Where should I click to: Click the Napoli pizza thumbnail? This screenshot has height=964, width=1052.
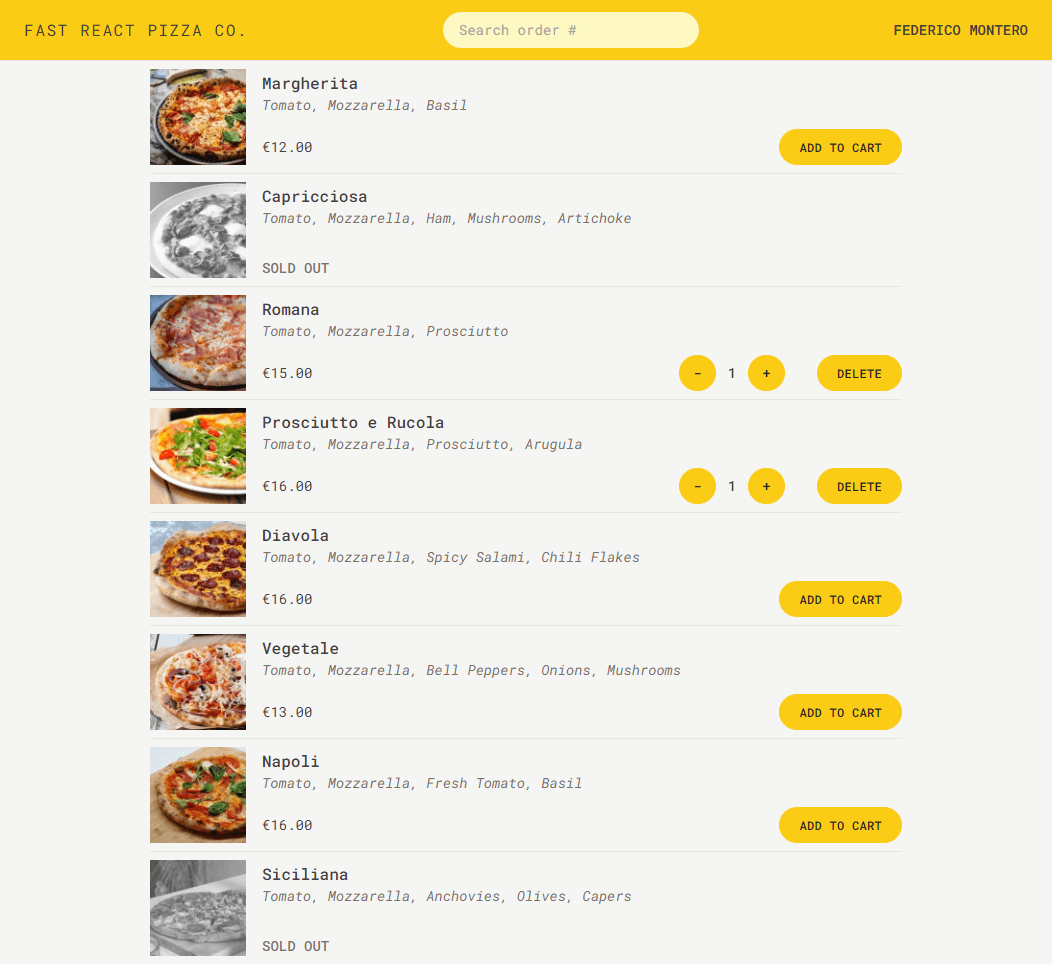click(198, 795)
